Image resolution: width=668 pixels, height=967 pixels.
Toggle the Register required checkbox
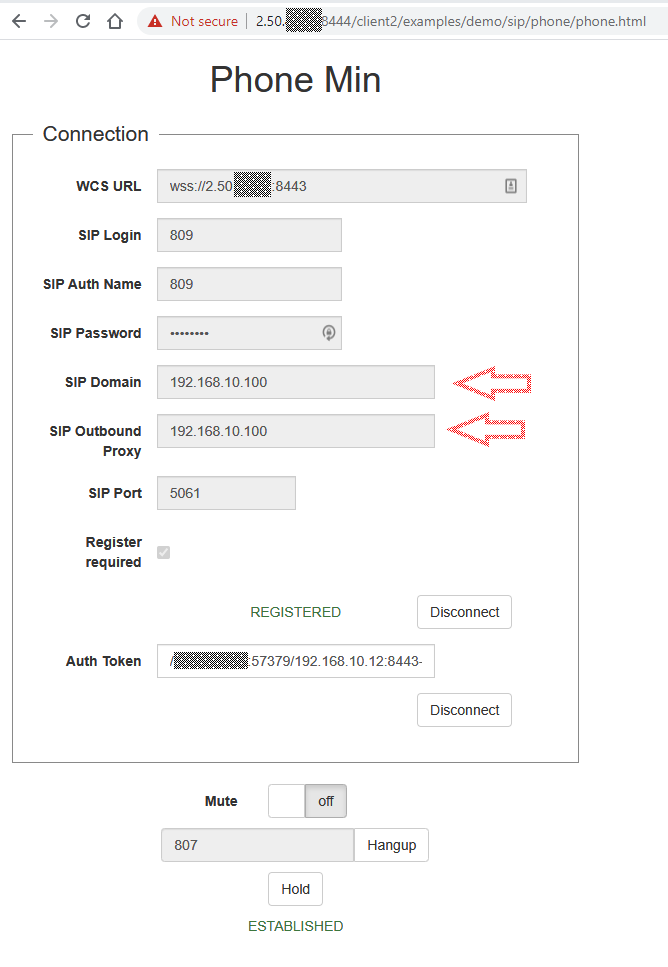click(x=164, y=552)
